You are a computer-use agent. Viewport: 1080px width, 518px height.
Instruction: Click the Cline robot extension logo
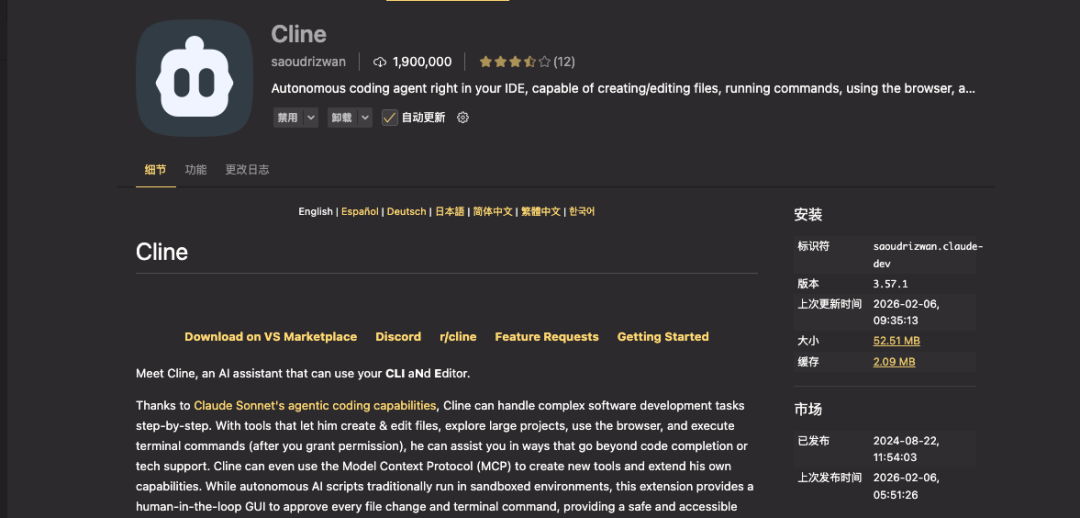[194, 78]
